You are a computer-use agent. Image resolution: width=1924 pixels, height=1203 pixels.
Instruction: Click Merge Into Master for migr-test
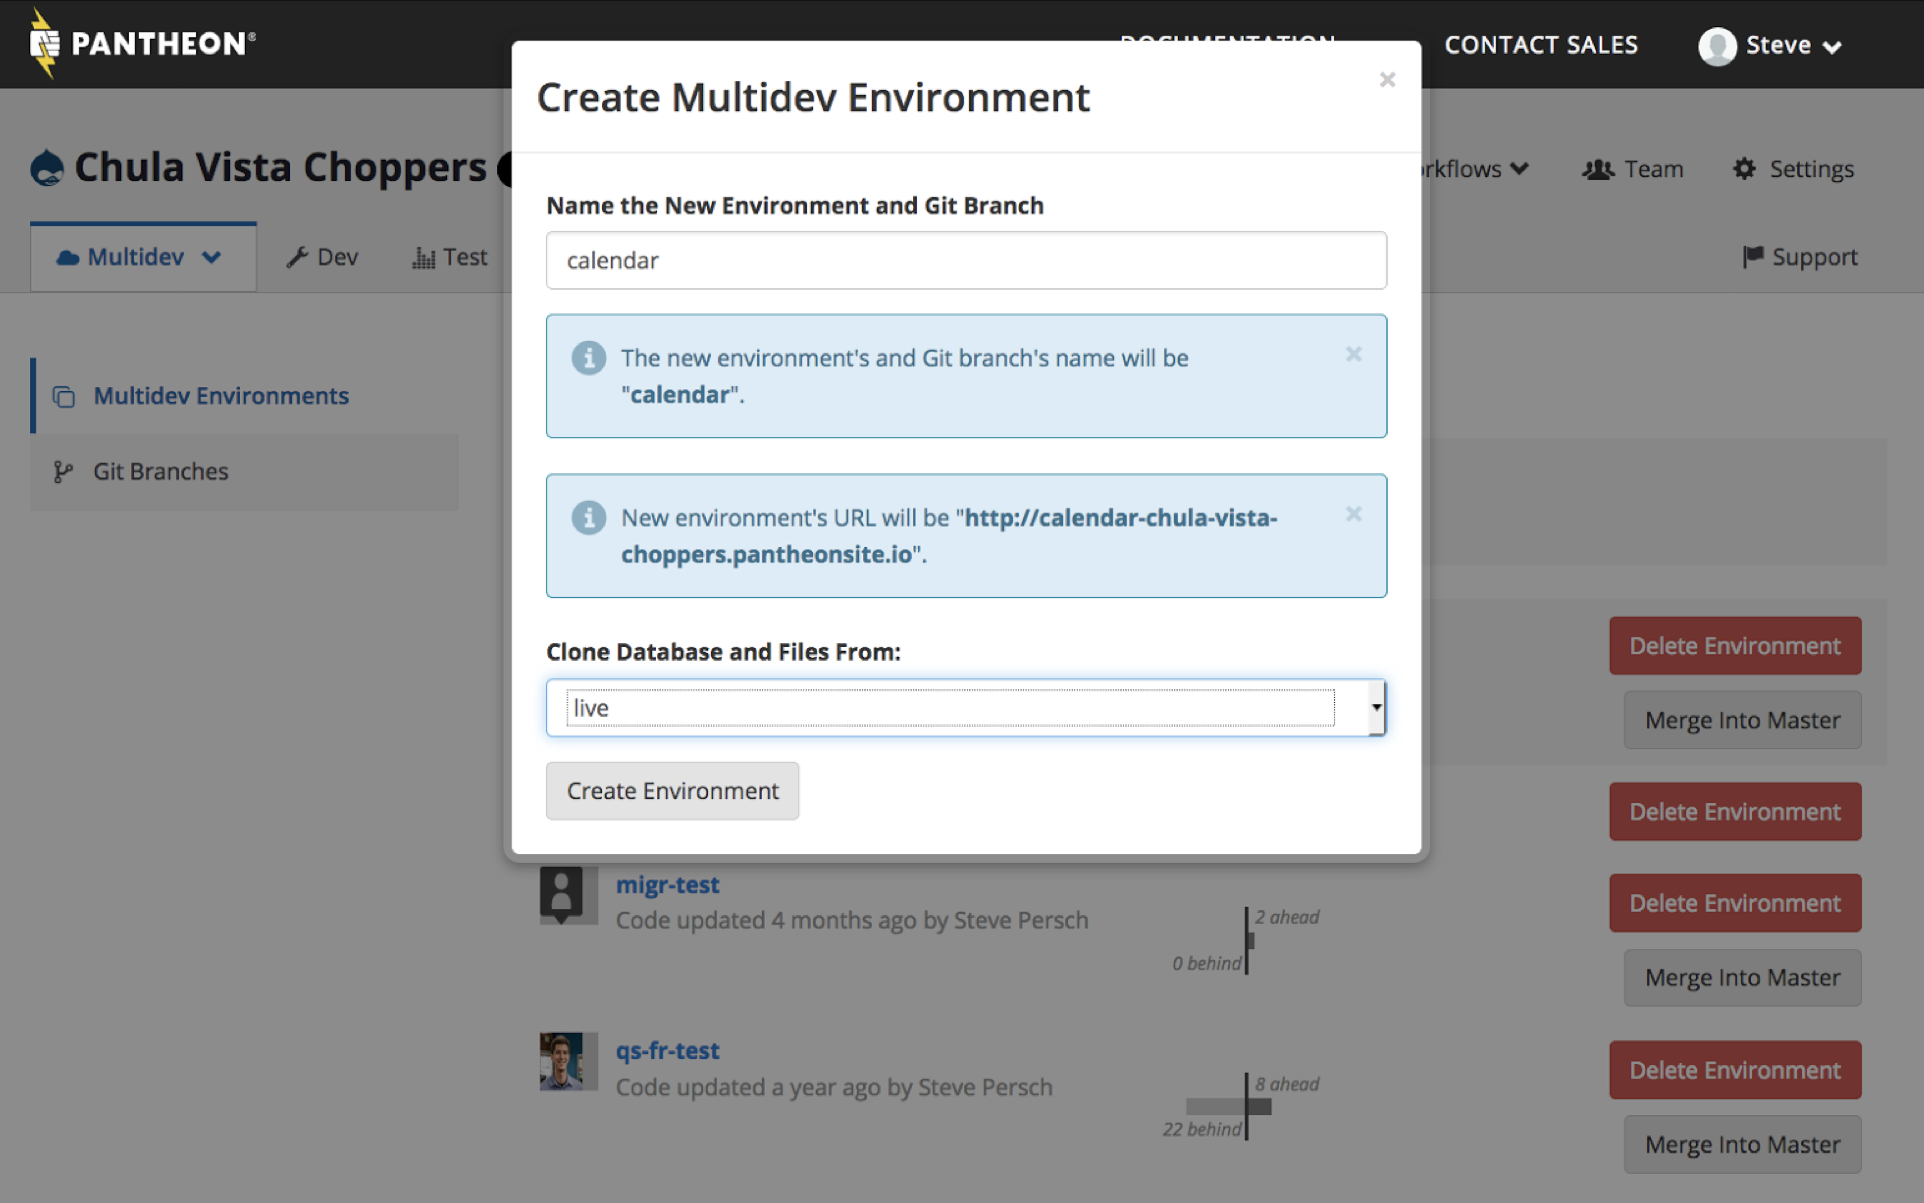pos(1741,977)
